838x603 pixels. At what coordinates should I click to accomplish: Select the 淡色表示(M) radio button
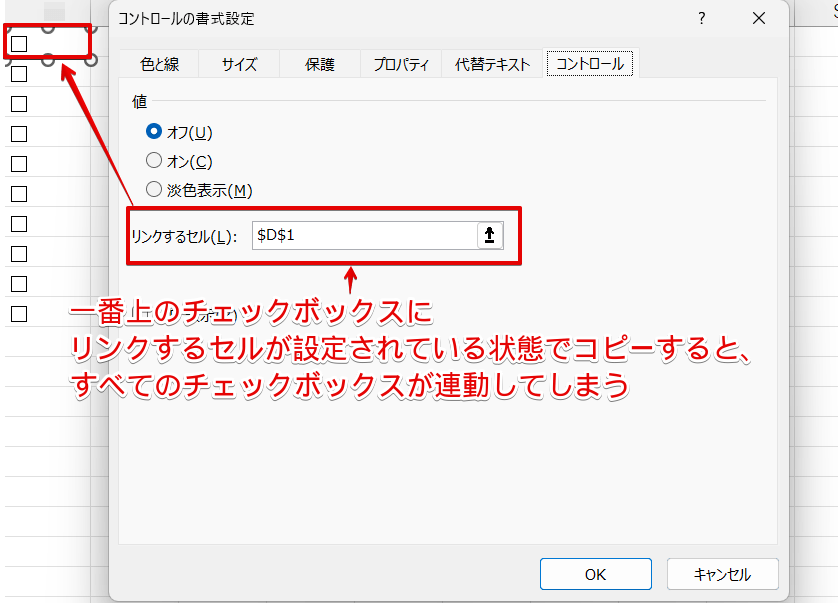[154, 189]
